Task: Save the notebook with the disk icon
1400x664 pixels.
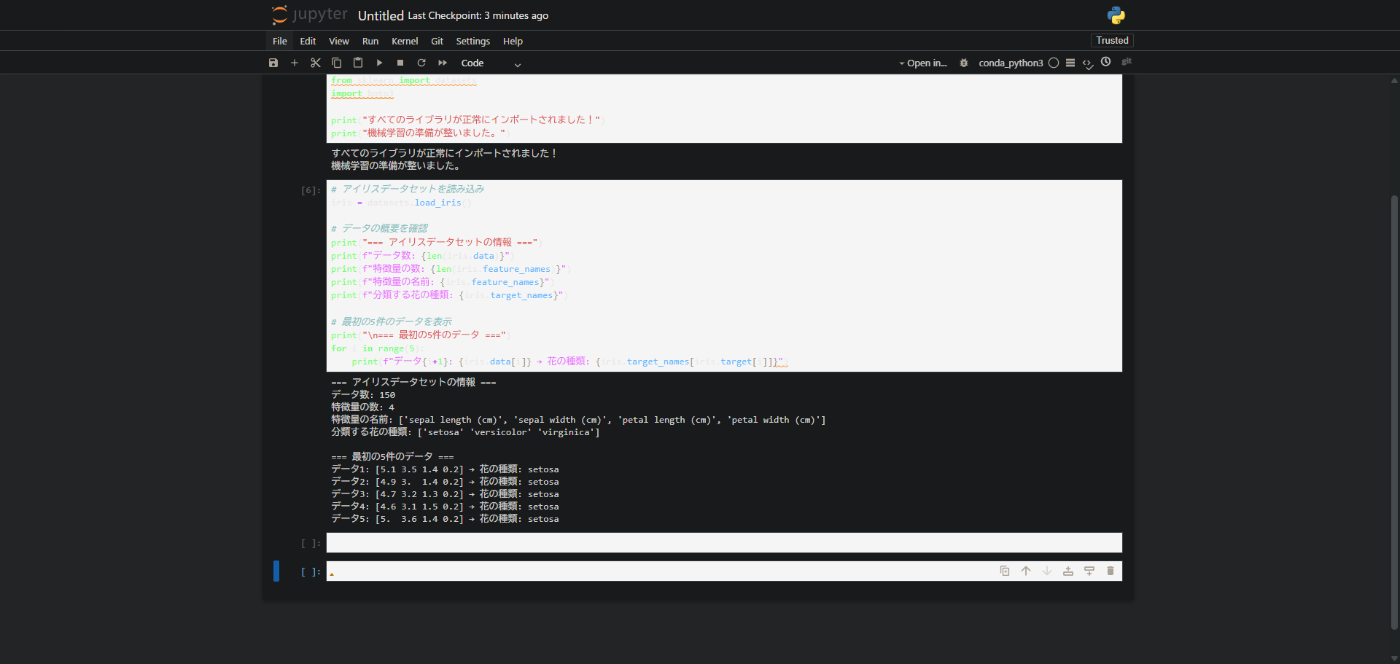Action: (274, 63)
